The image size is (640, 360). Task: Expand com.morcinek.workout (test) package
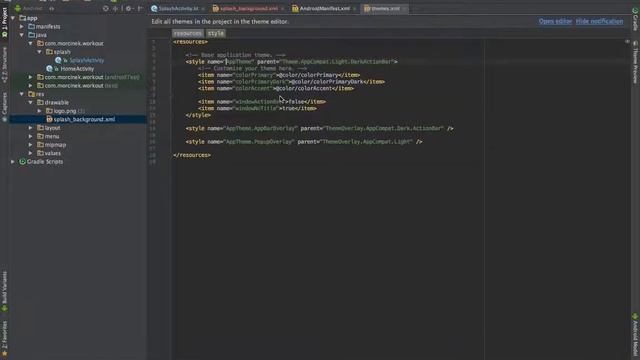point(31,86)
